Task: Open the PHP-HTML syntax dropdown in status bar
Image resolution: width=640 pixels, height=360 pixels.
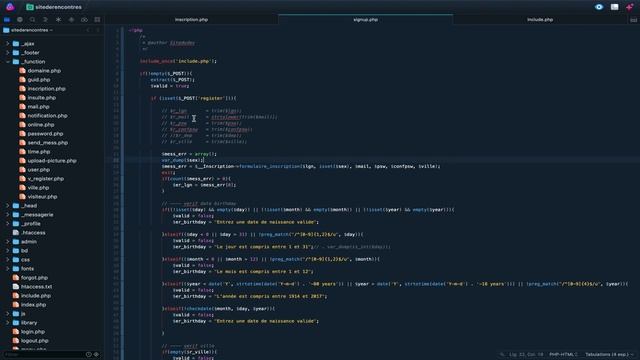Action: (563, 354)
